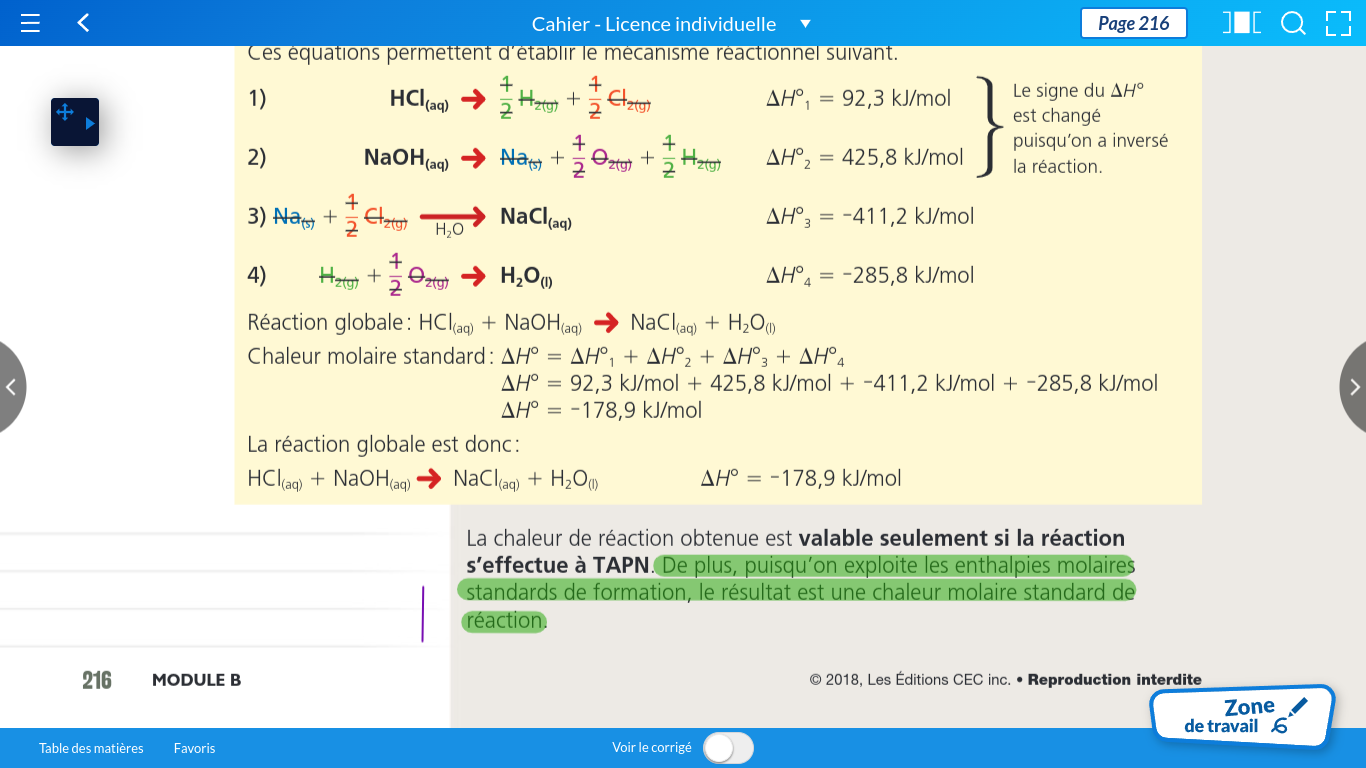Select the purple vertical line annotation
Viewport: 1366px width, 768px height.
423,614
